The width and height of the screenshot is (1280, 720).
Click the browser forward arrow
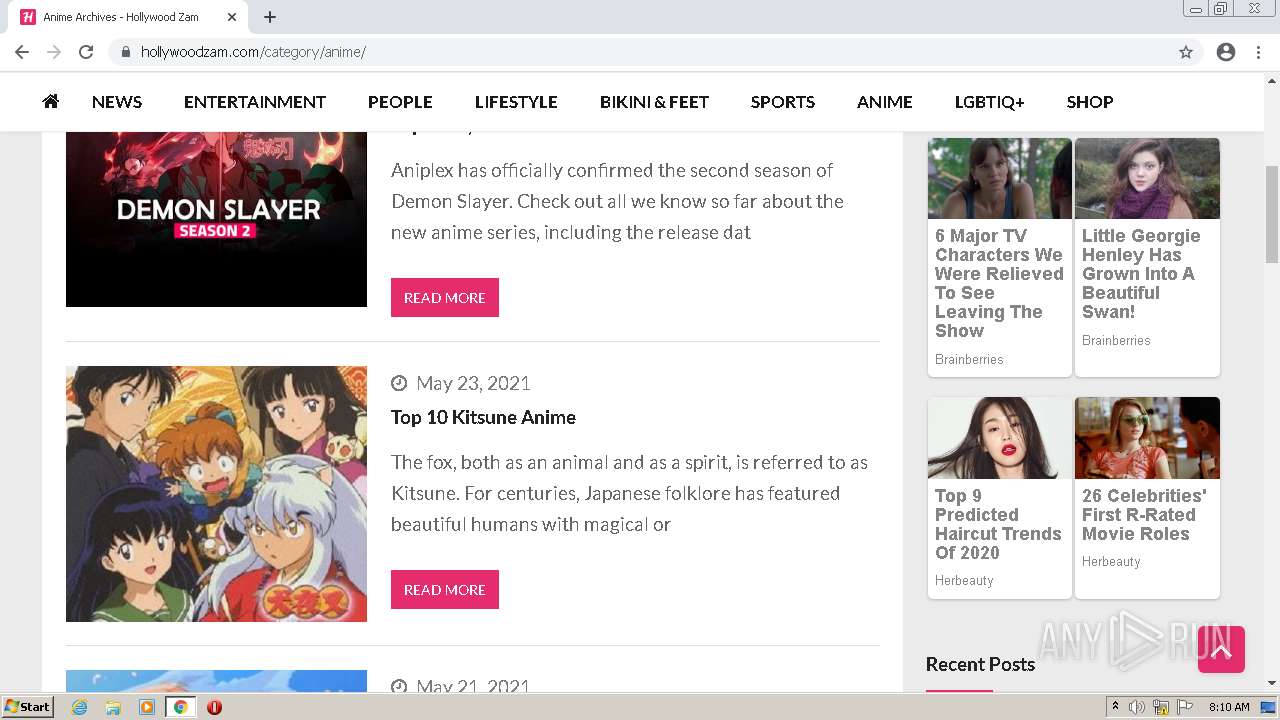54,52
